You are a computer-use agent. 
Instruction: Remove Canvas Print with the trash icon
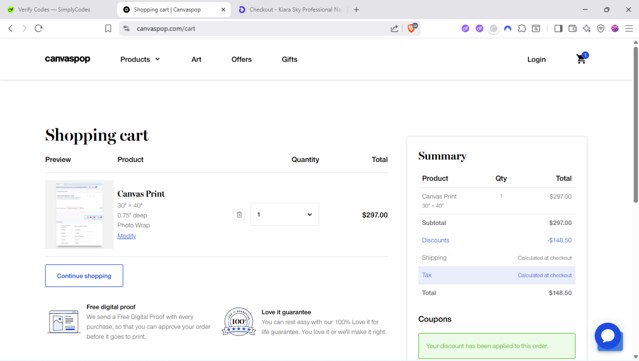point(239,215)
